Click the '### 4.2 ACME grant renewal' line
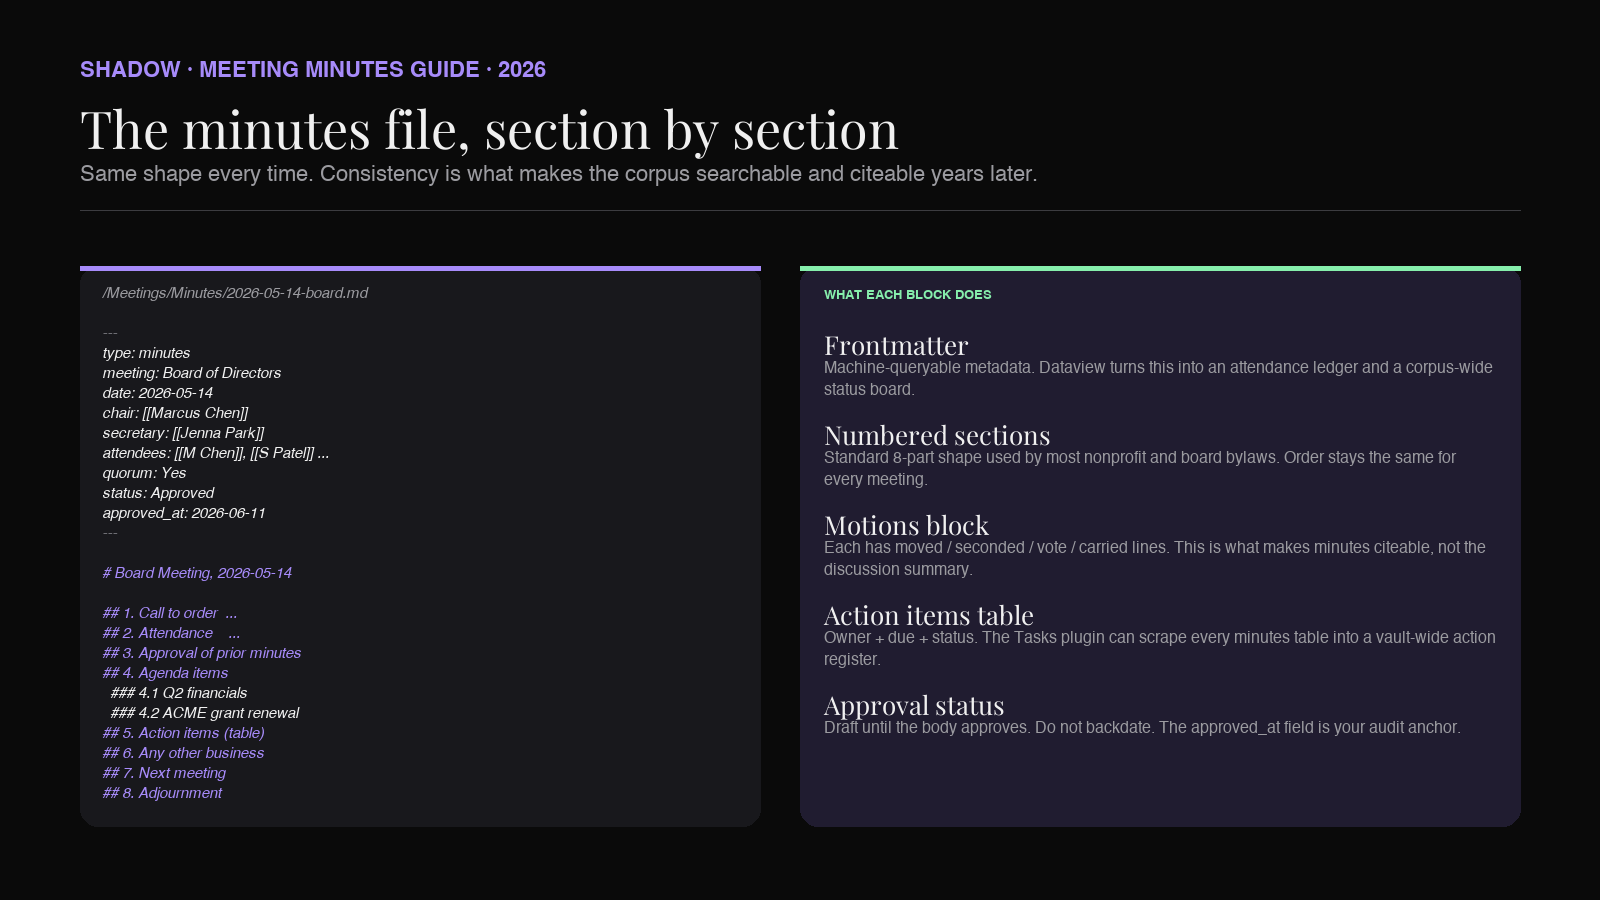This screenshot has width=1600, height=900. 205,713
